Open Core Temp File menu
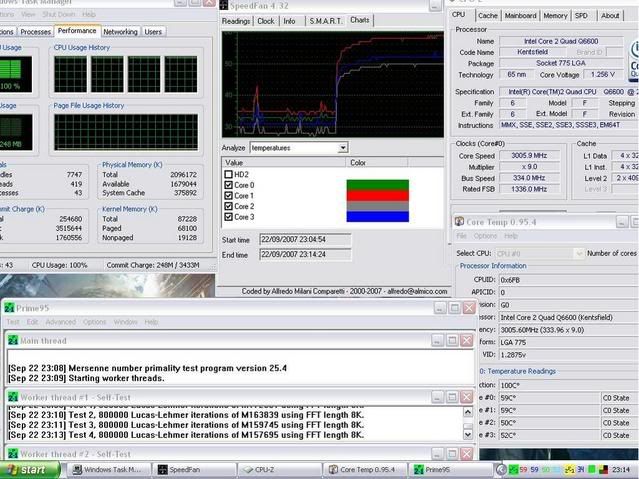Screen dimensions: 639x479 [461, 236]
